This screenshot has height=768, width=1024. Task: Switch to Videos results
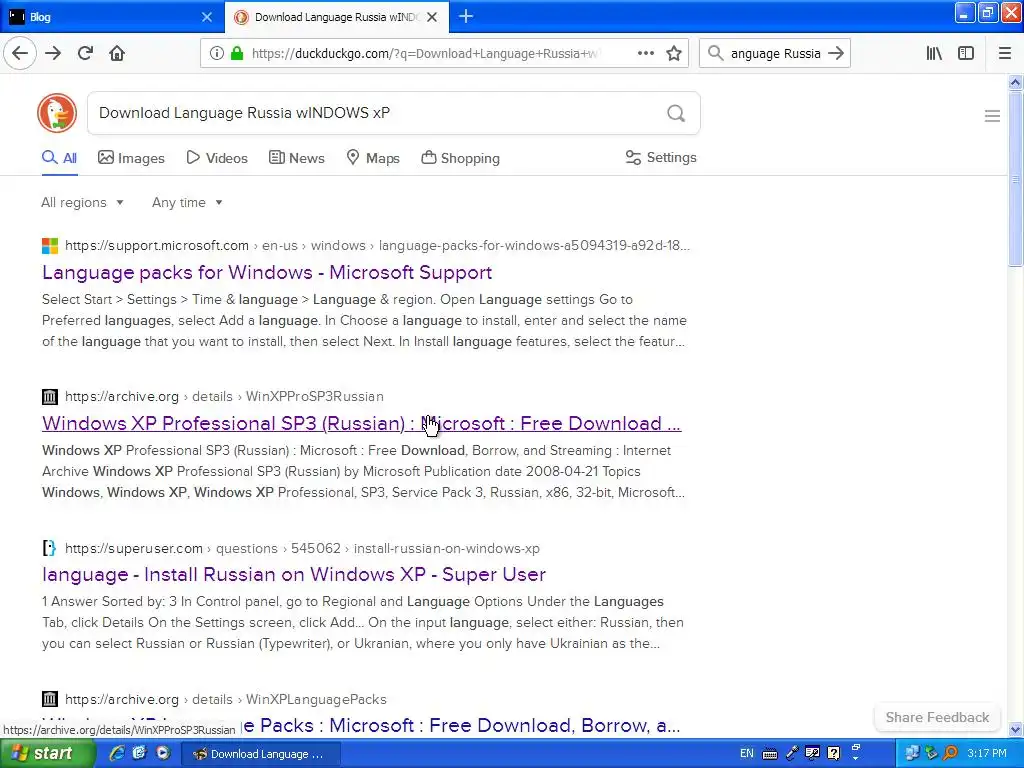click(x=217, y=158)
